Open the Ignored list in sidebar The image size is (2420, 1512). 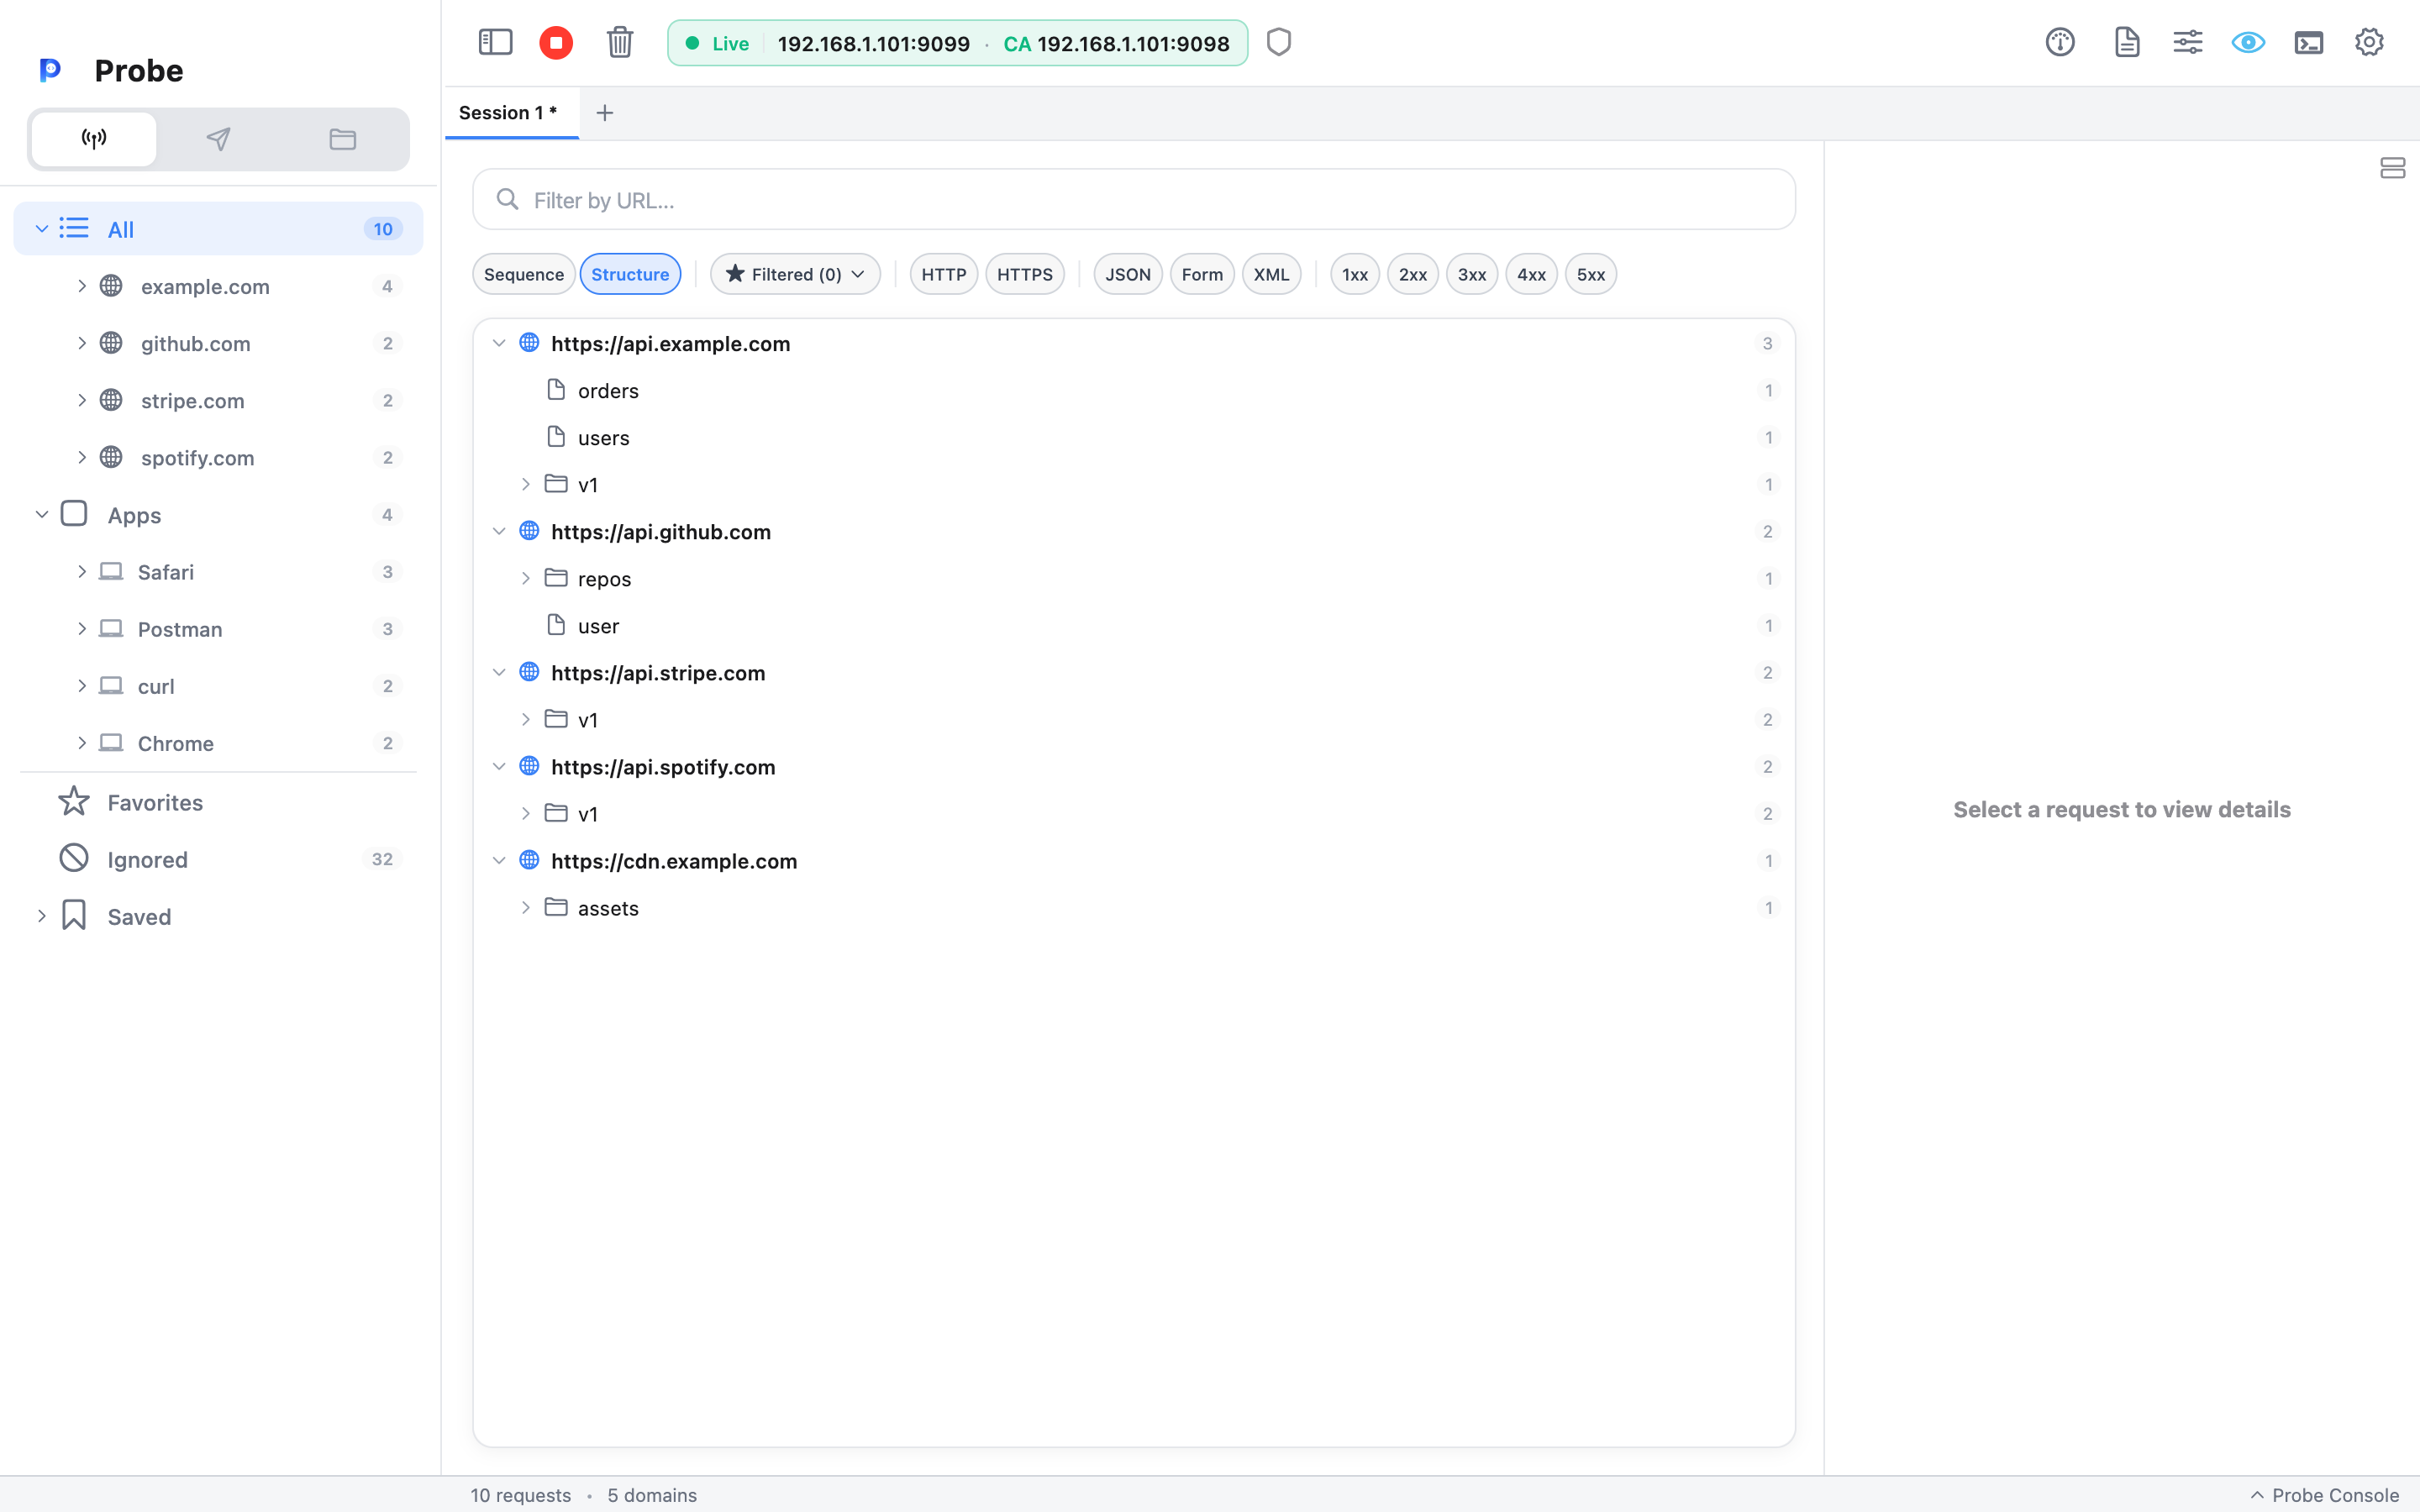click(218, 859)
